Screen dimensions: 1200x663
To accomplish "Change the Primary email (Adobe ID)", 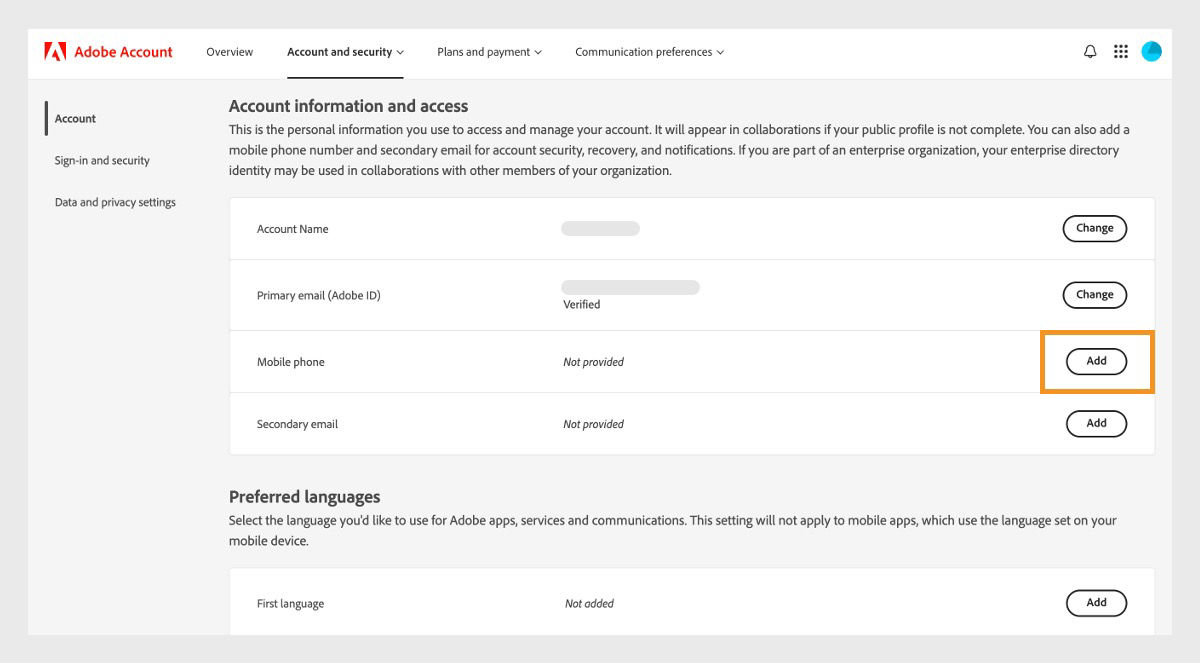I will (1094, 295).
